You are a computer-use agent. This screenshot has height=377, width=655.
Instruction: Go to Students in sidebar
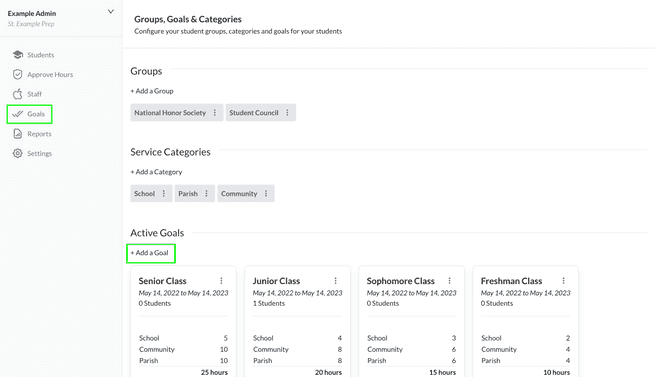[x=41, y=55]
